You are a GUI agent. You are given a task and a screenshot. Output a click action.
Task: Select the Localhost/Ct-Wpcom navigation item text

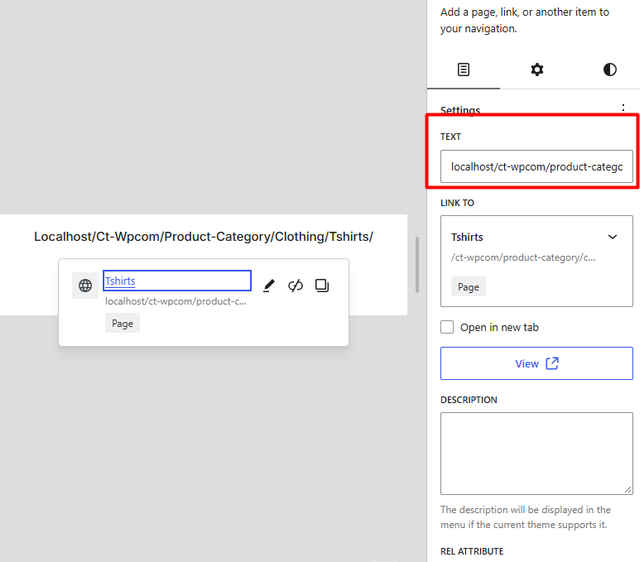click(203, 237)
